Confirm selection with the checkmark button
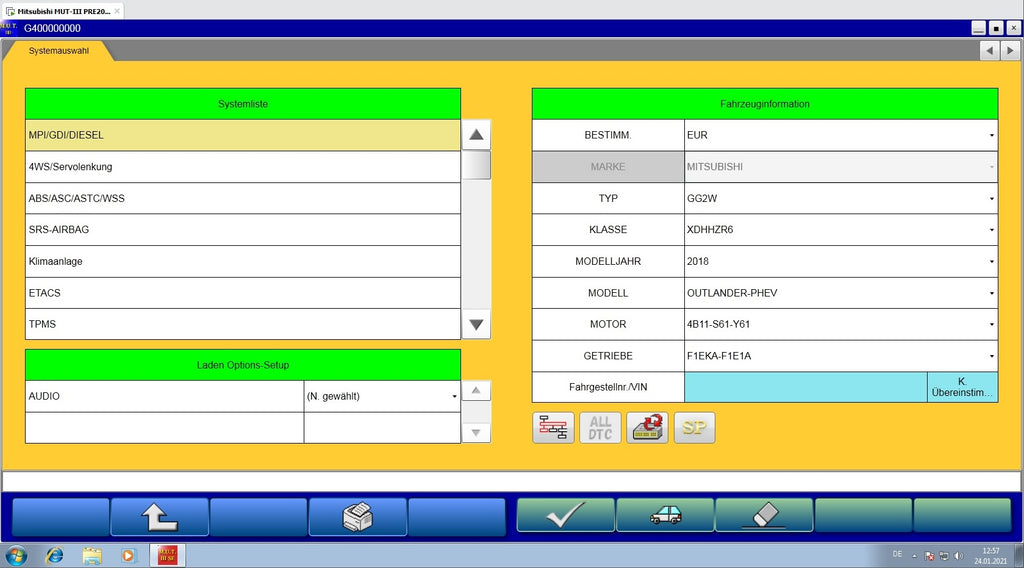This screenshot has height=568, width=1024. tap(565, 516)
